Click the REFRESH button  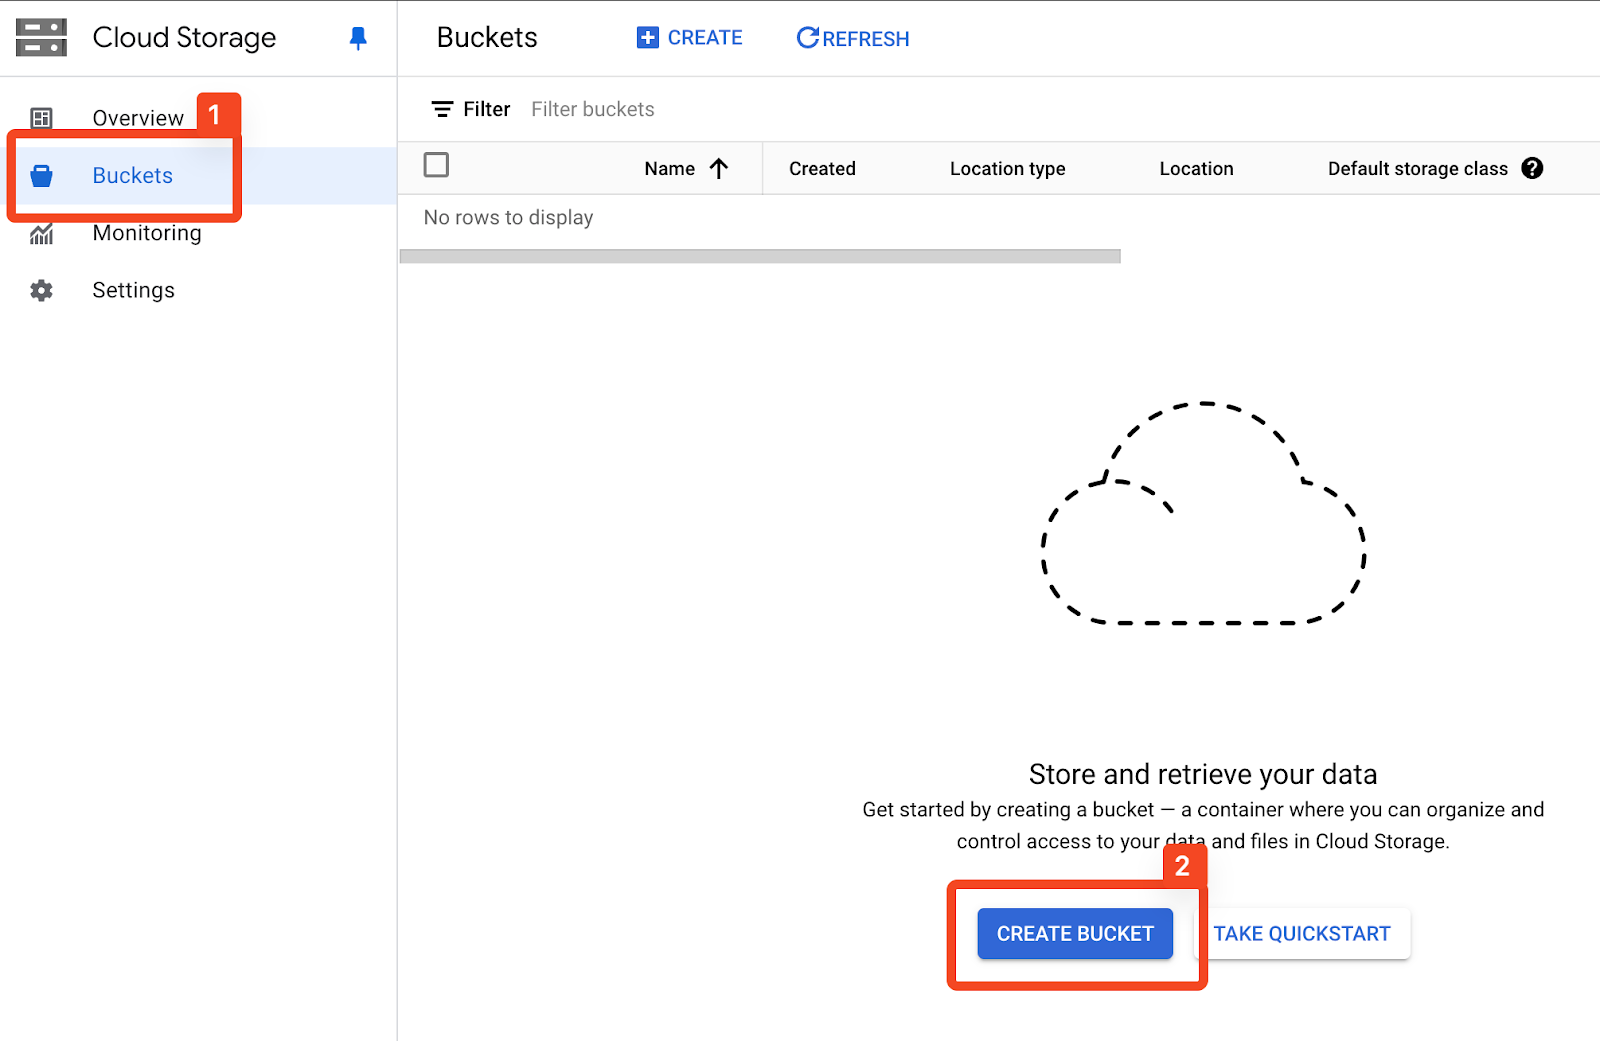(853, 38)
